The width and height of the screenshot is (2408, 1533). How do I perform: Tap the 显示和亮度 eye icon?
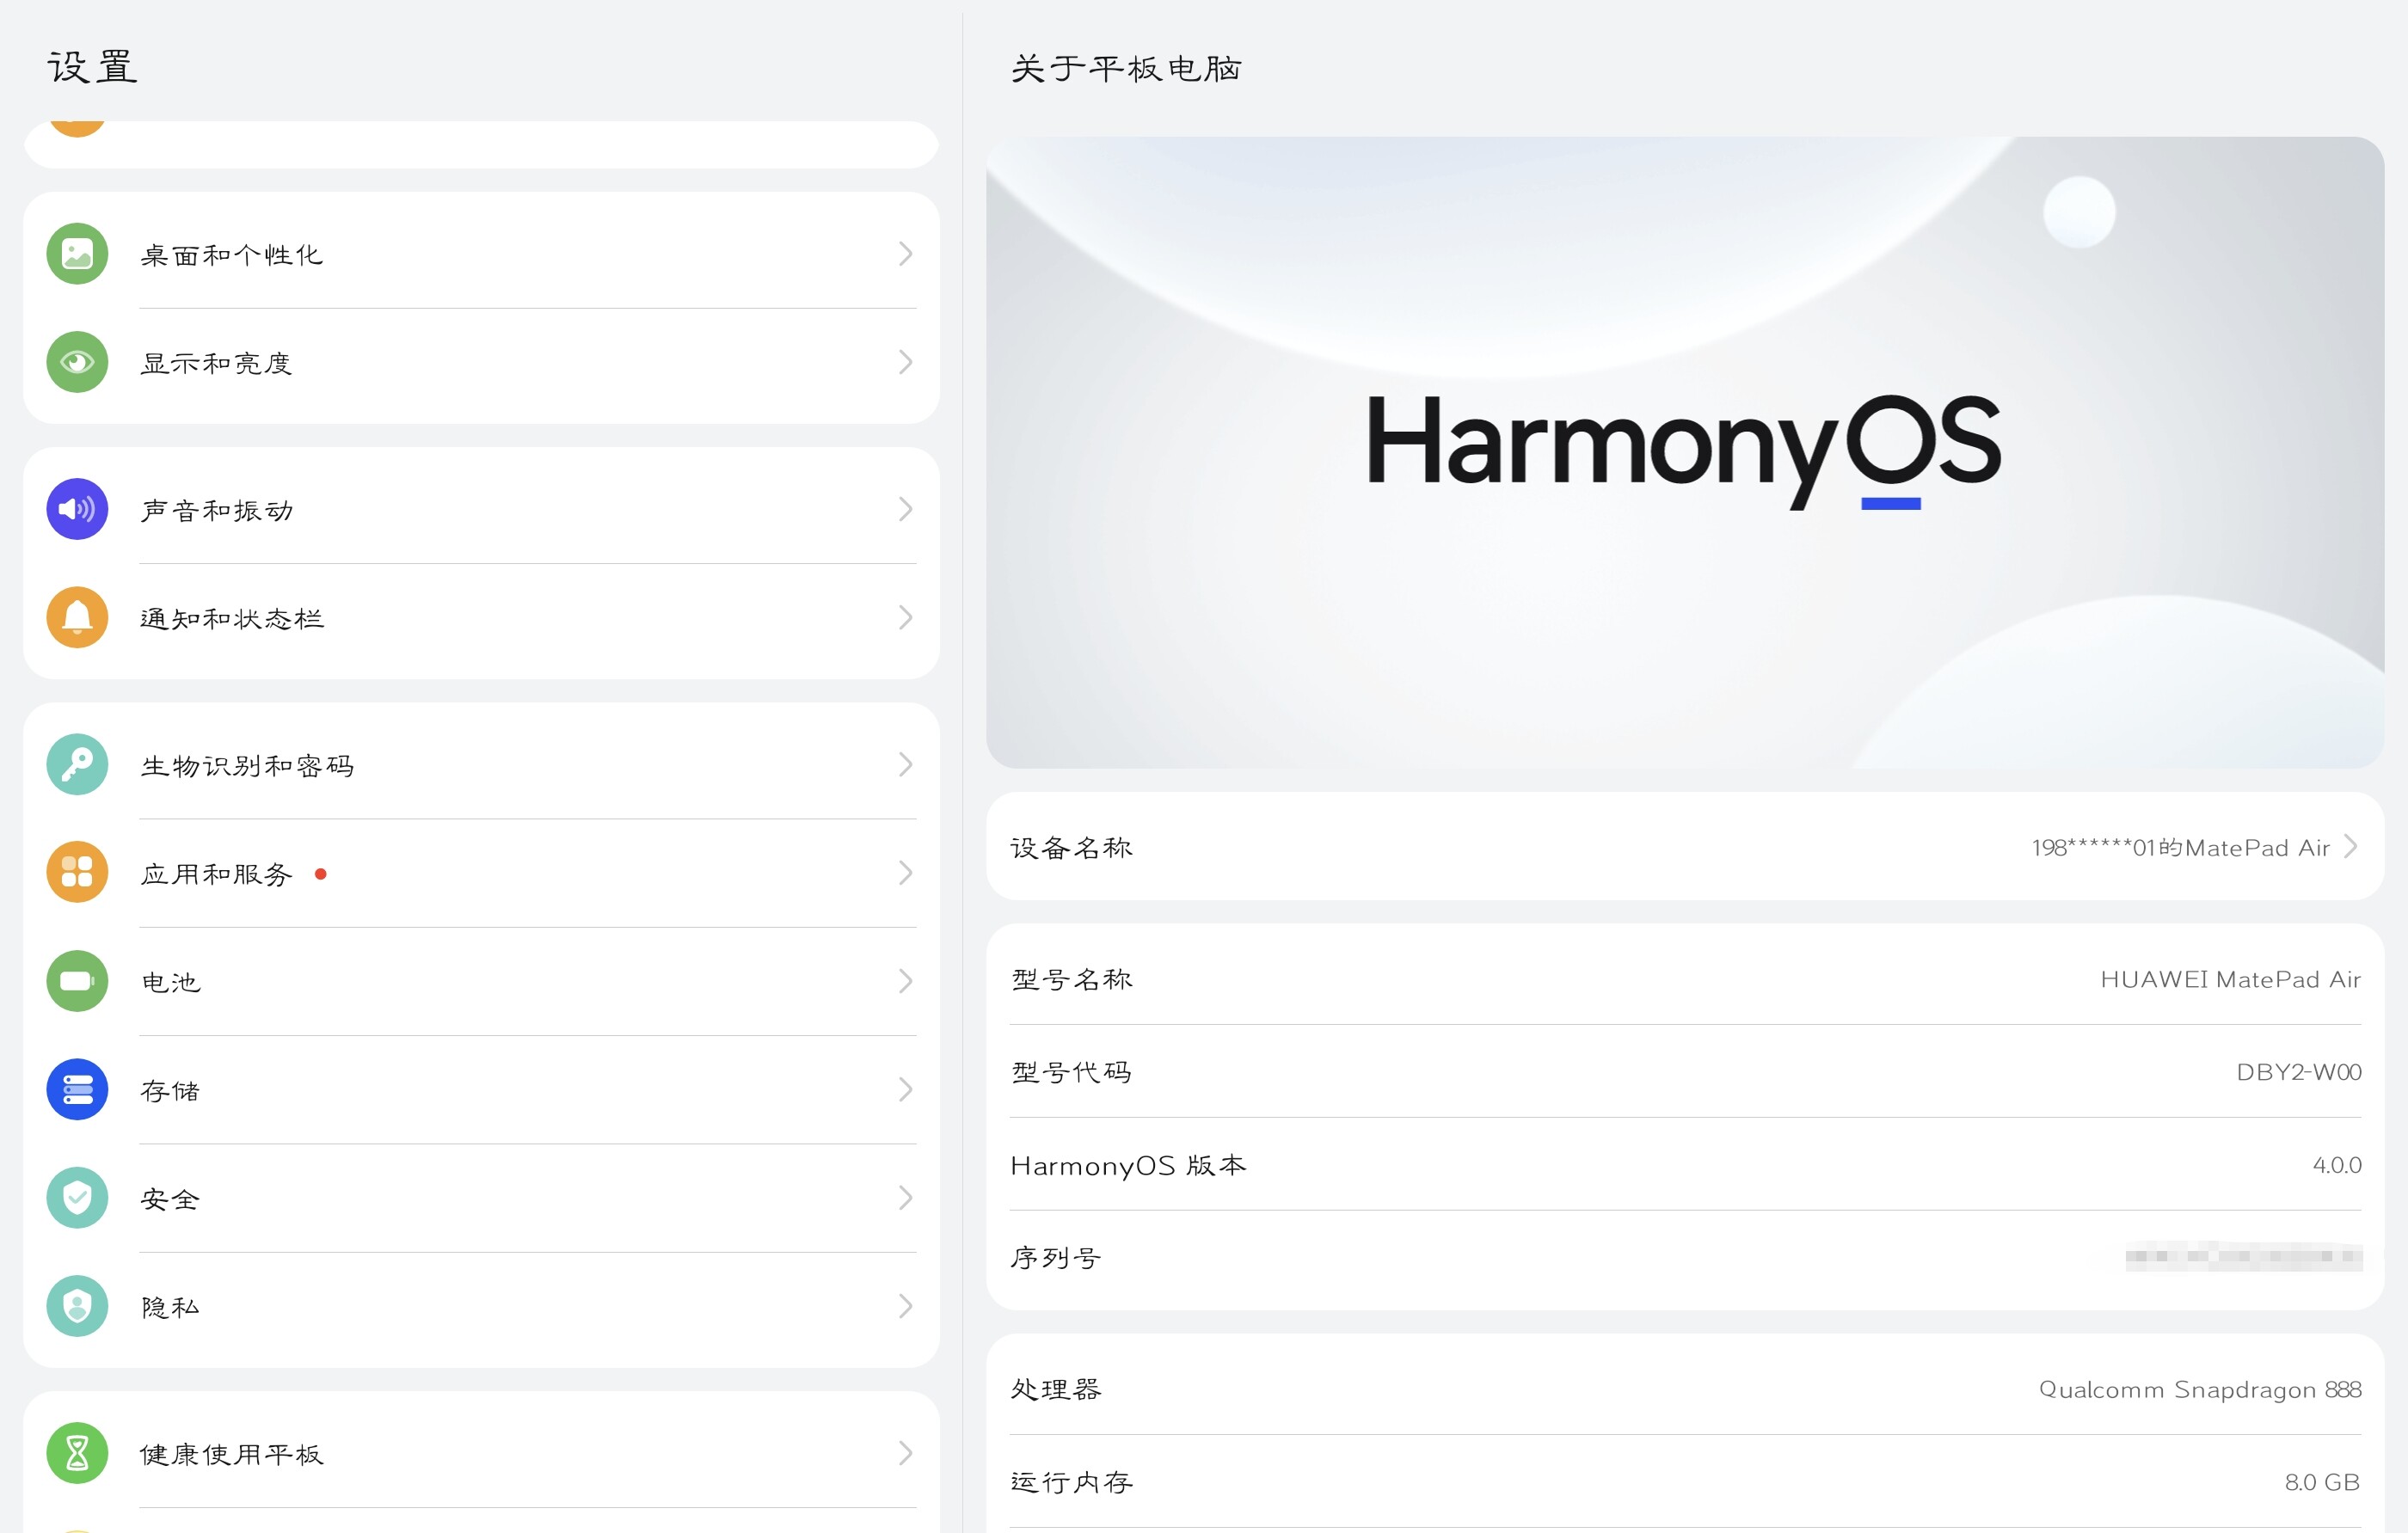click(77, 362)
